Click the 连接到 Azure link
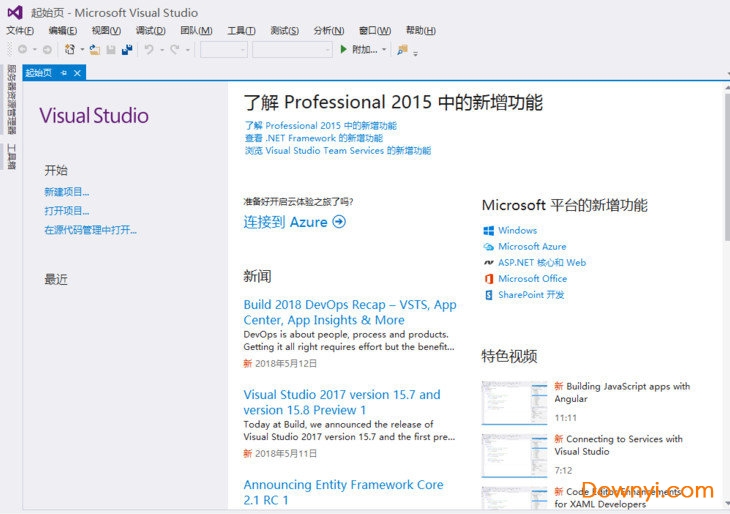The height and width of the screenshot is (514, 730). [294, 222]
